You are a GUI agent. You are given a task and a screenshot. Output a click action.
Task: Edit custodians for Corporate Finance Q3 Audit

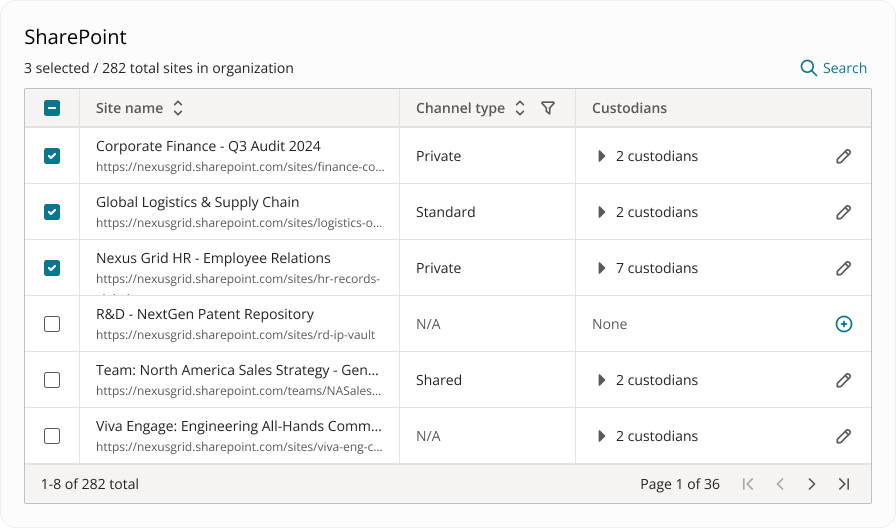[x=843, y=156]
